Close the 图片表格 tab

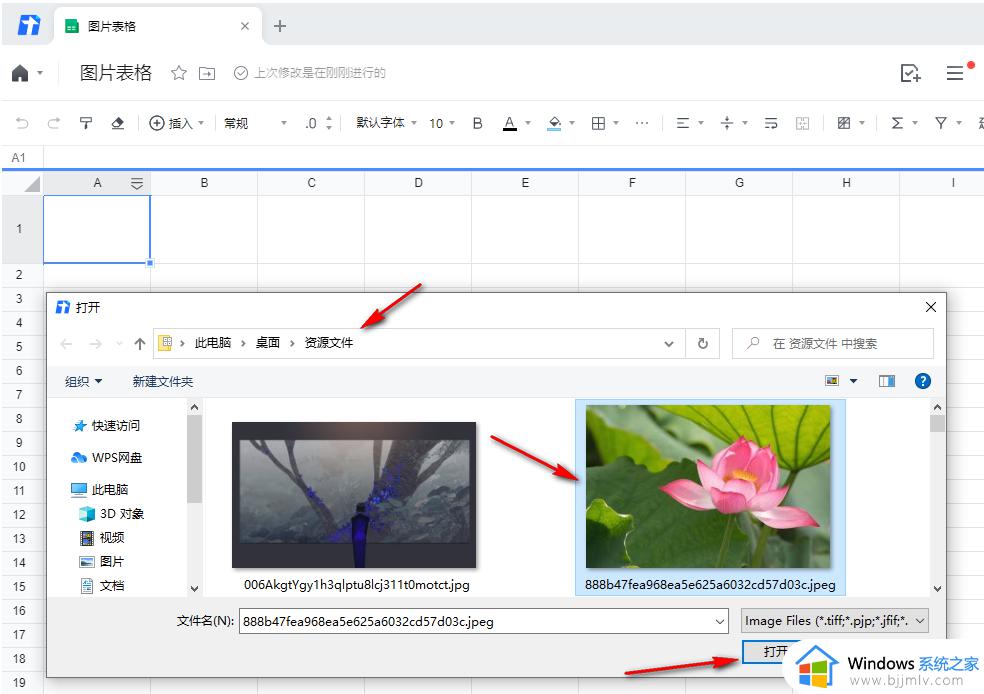pos(245,26)
